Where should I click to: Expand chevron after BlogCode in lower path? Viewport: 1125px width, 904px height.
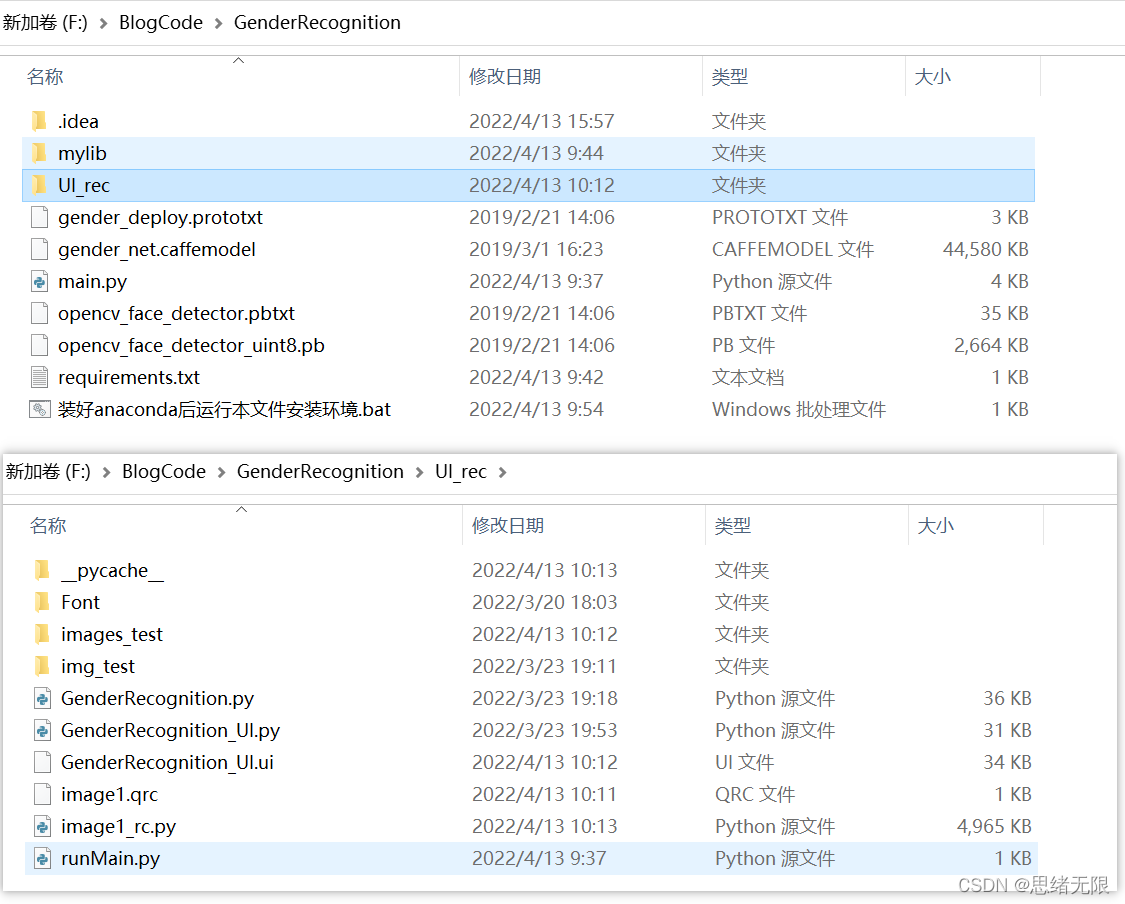point(221,472)
